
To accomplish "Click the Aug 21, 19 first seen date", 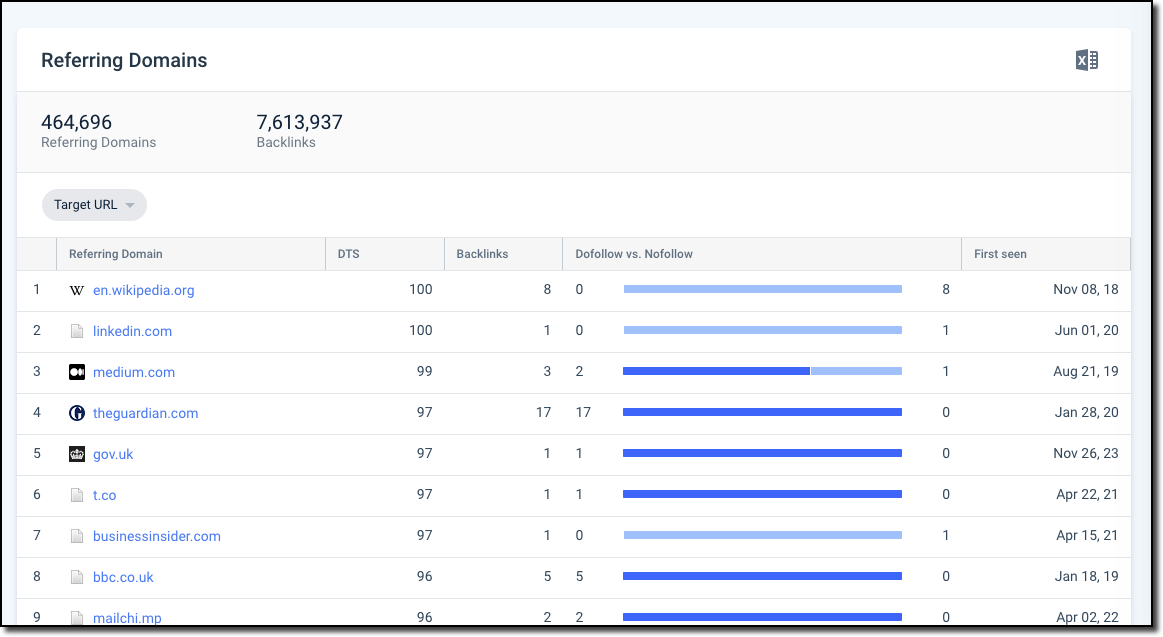I will point(1086,371).
